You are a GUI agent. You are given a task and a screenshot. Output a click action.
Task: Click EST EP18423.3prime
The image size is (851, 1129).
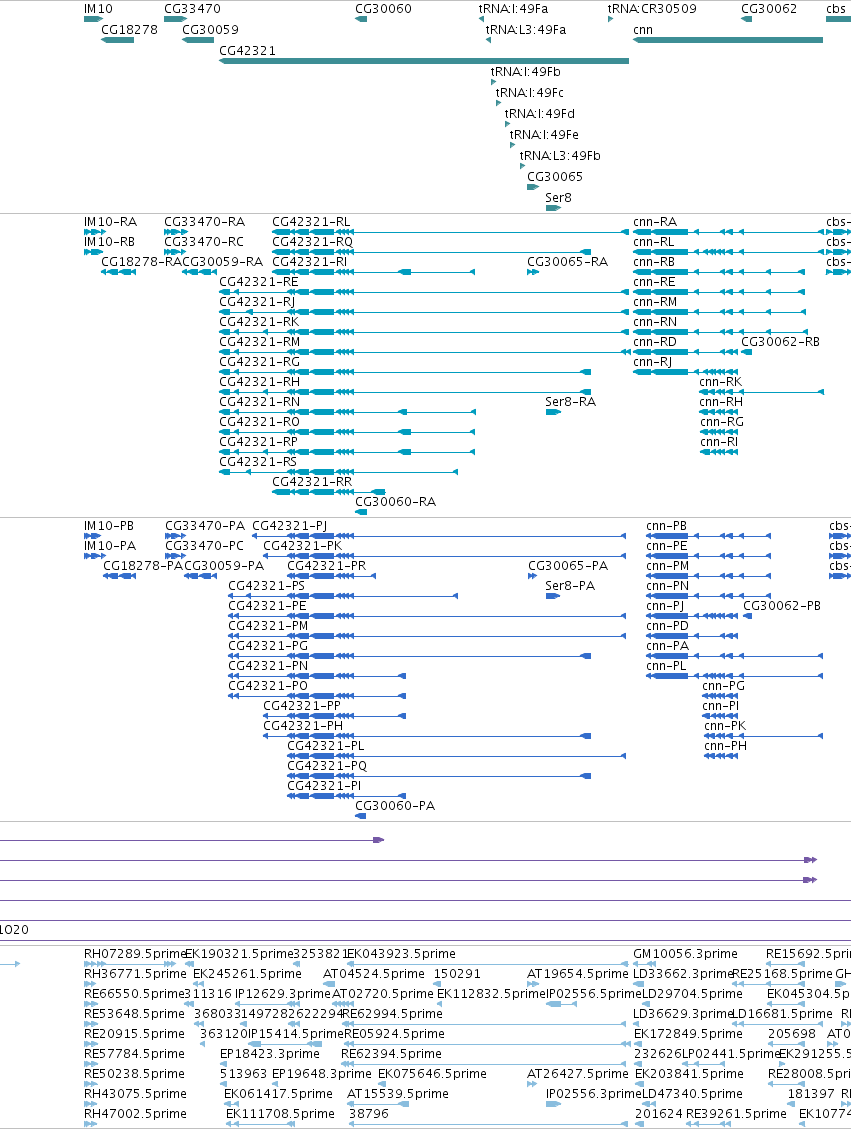tap(269, 1054)
